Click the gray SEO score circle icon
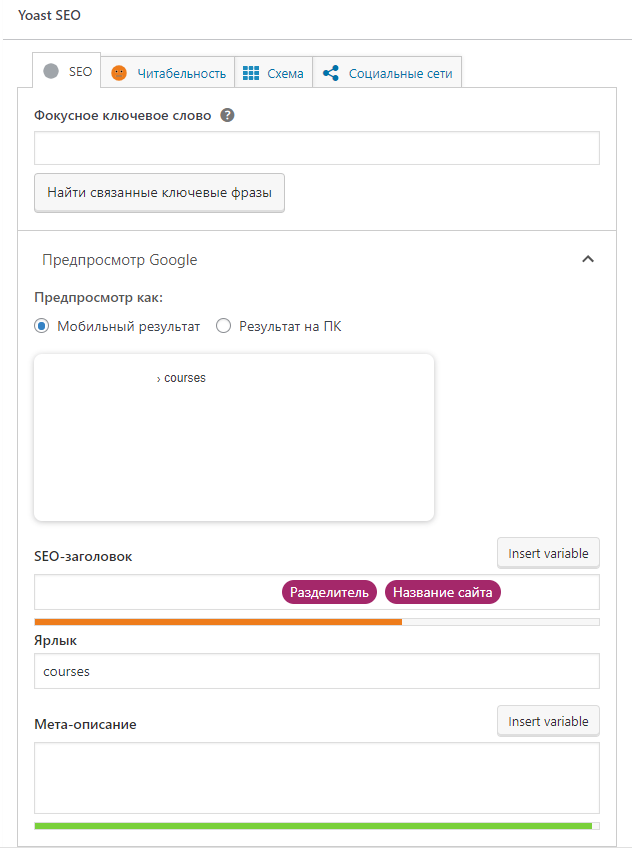Viewport: 632px width, 849px height. tap(52, 72)
